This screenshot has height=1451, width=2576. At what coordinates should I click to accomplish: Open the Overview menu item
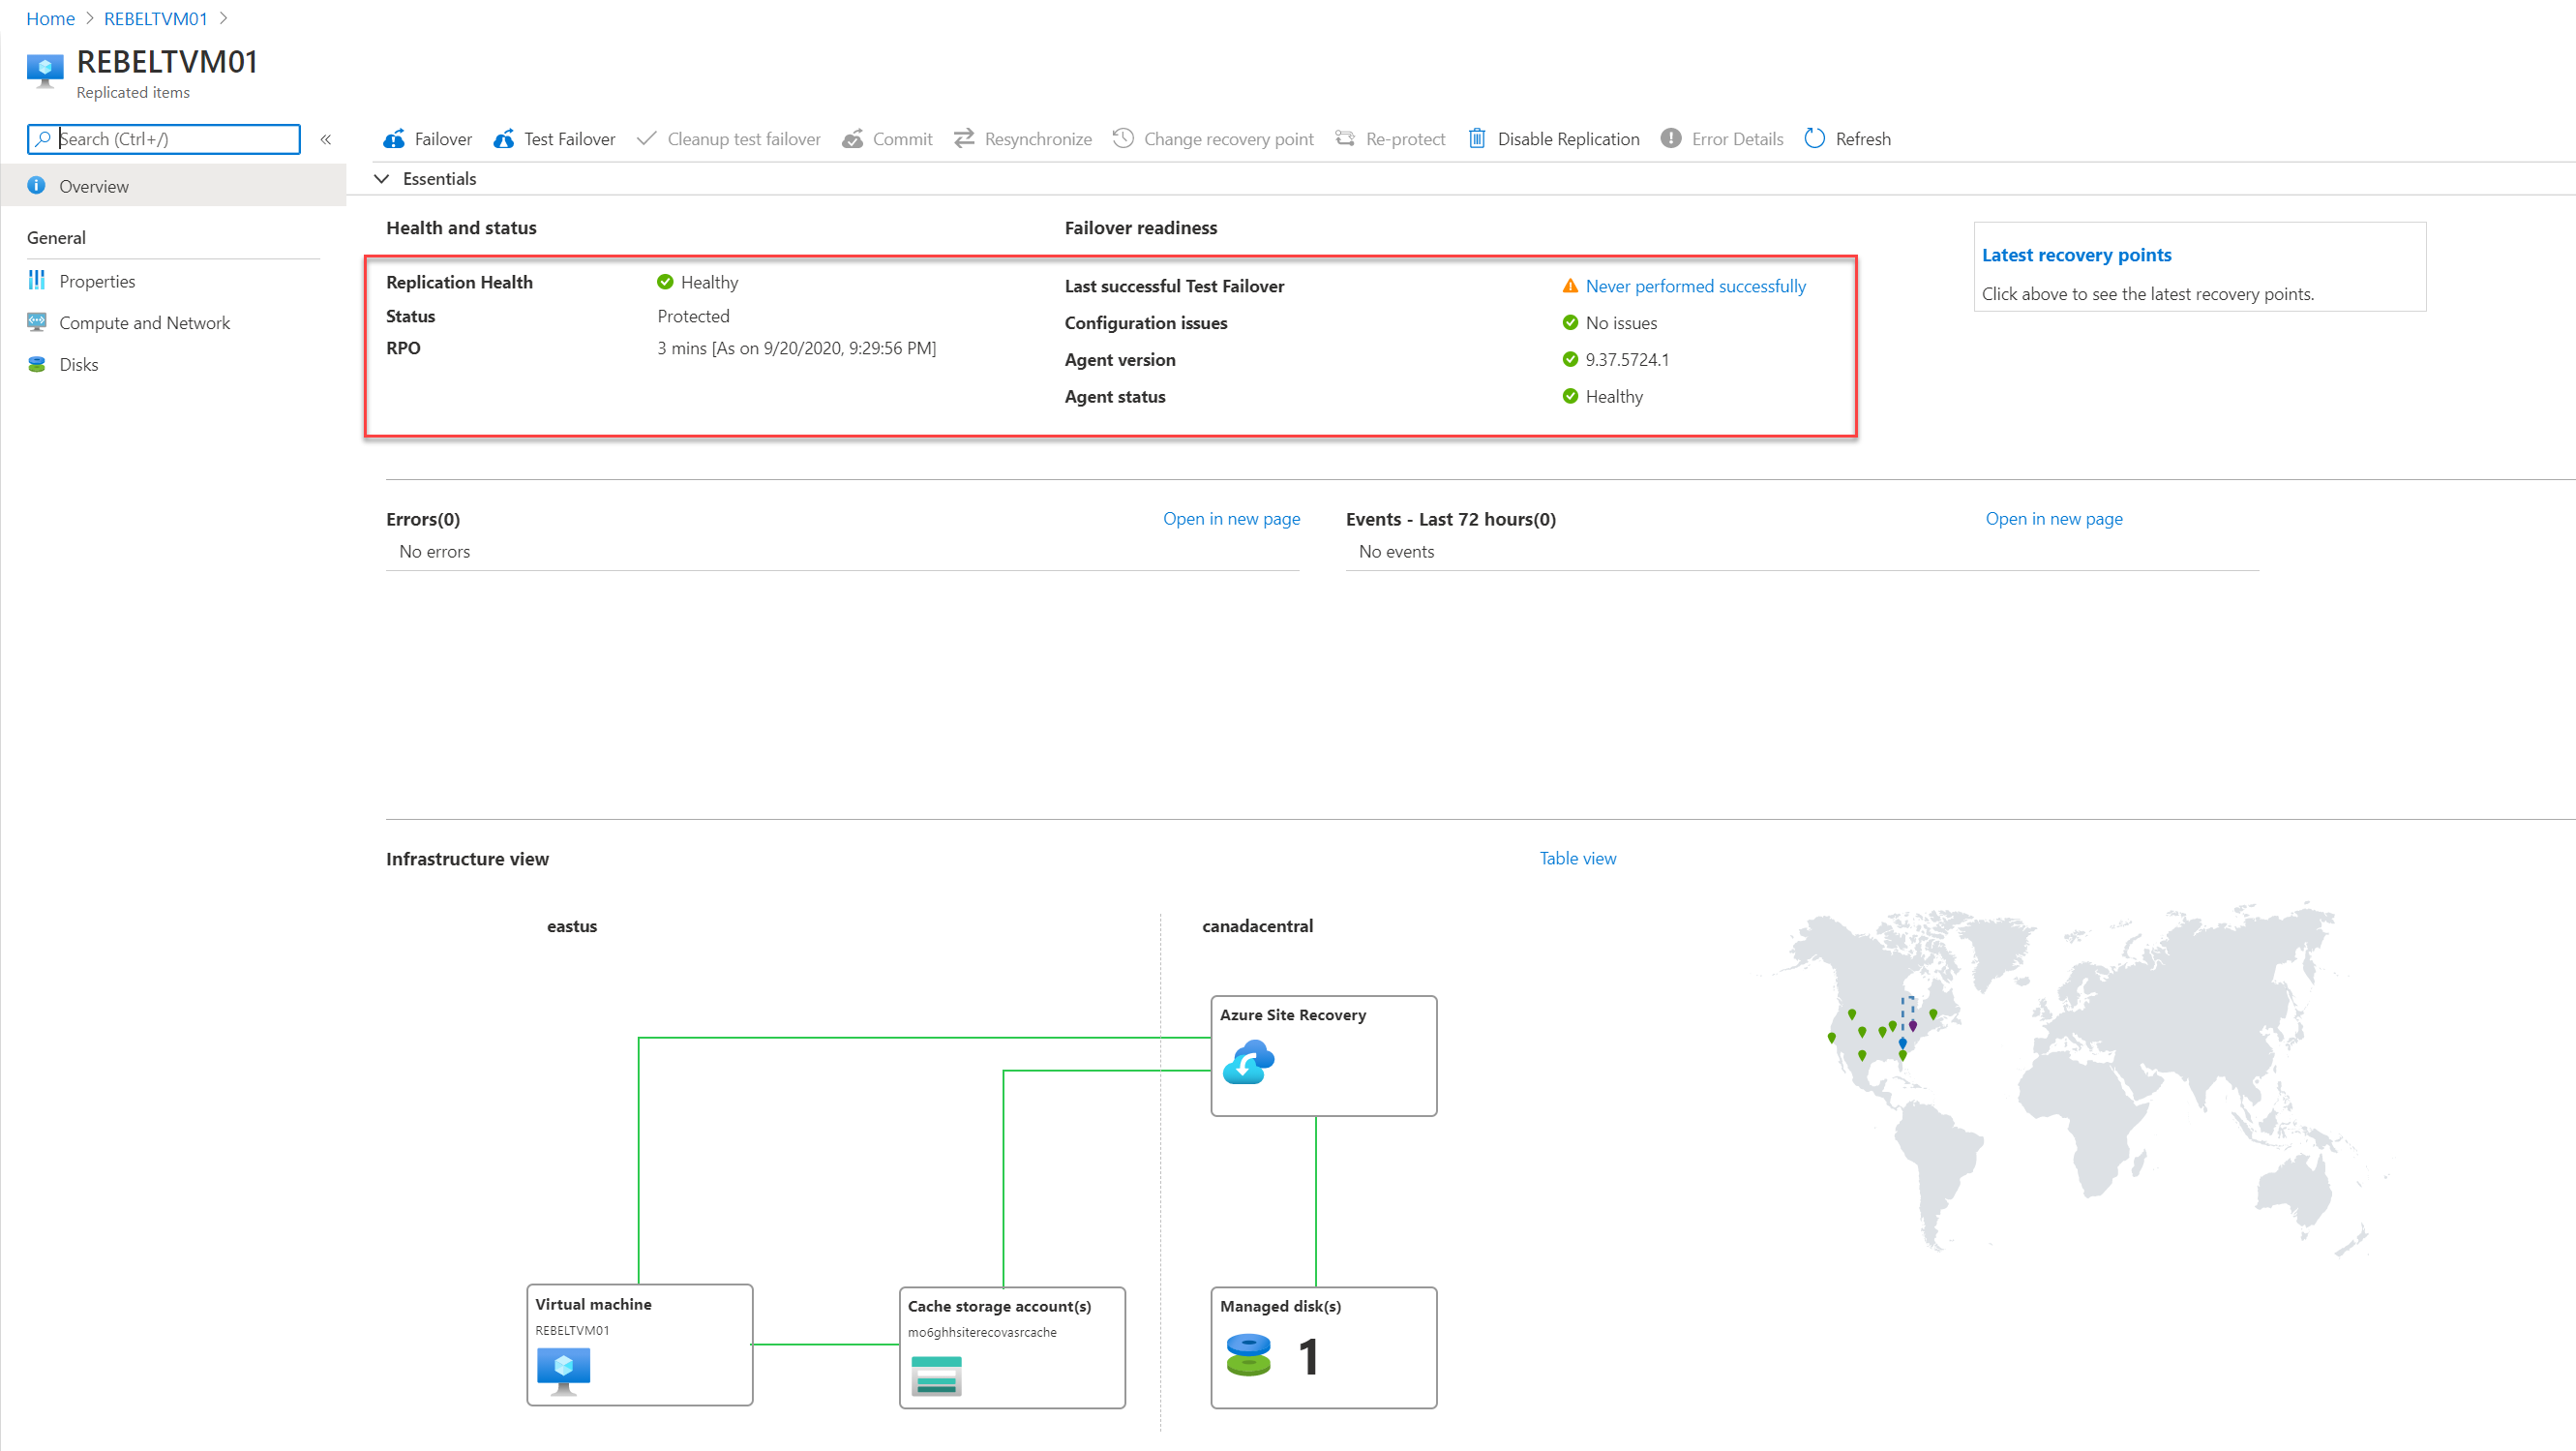click(x=174, y=186)
